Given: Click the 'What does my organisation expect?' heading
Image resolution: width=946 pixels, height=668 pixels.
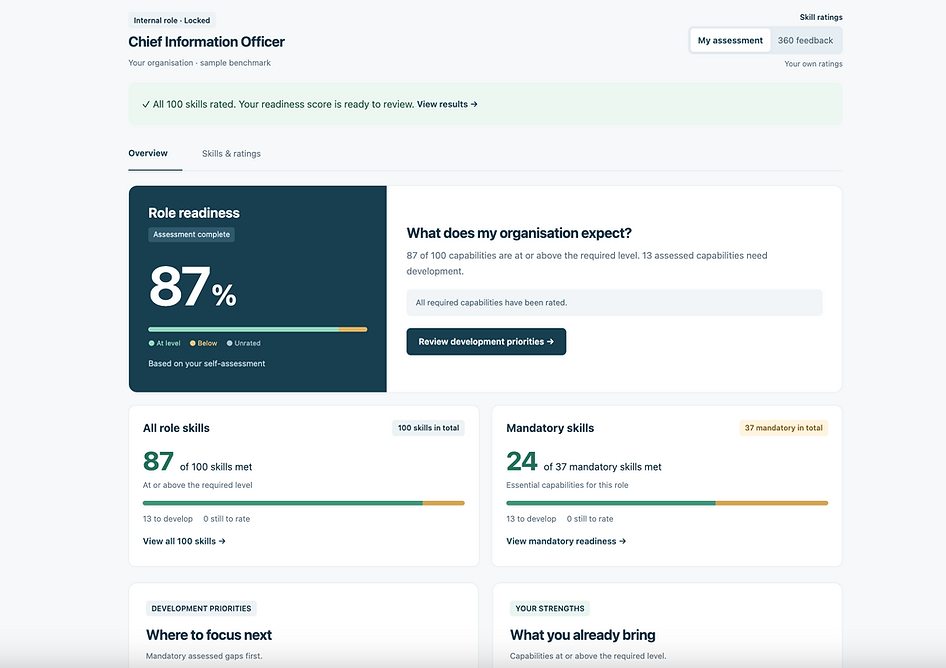Looking at the screenshot, I should pyautogui.click(x=519, y=233).
